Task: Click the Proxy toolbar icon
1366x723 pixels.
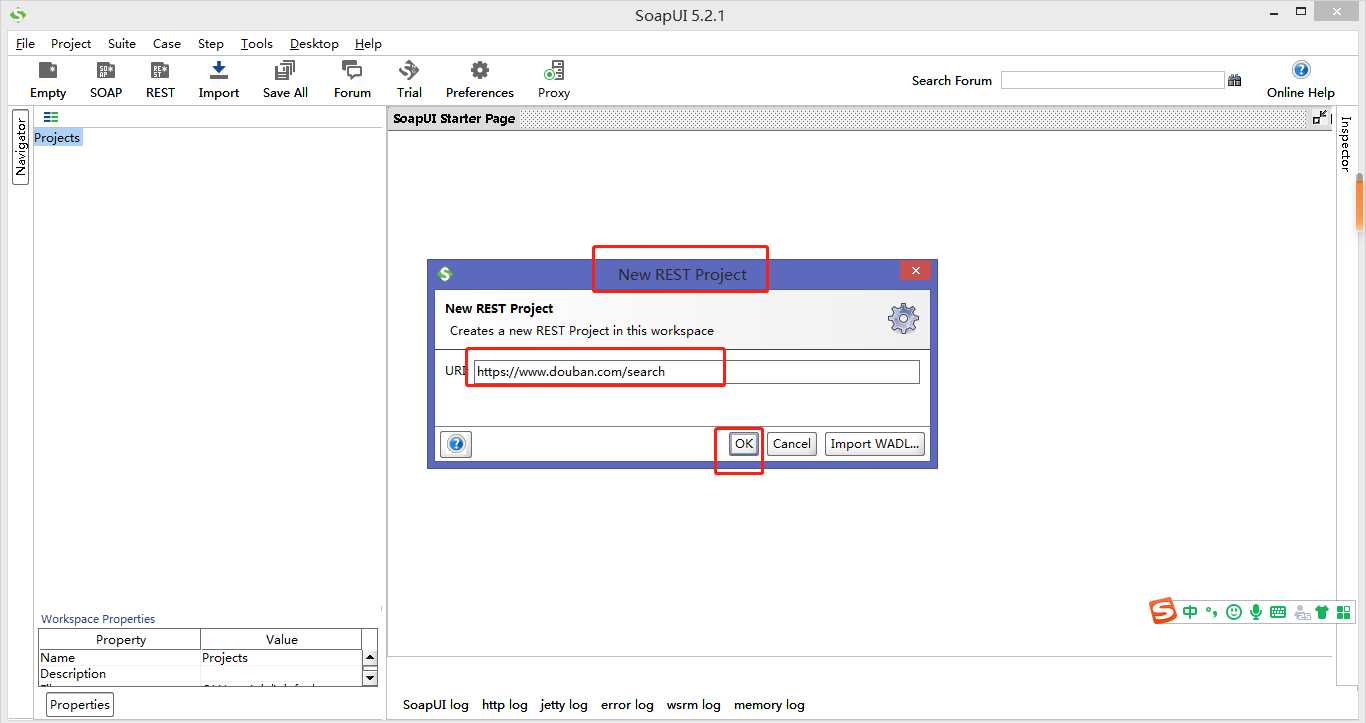Action: (x=553, y=70)
